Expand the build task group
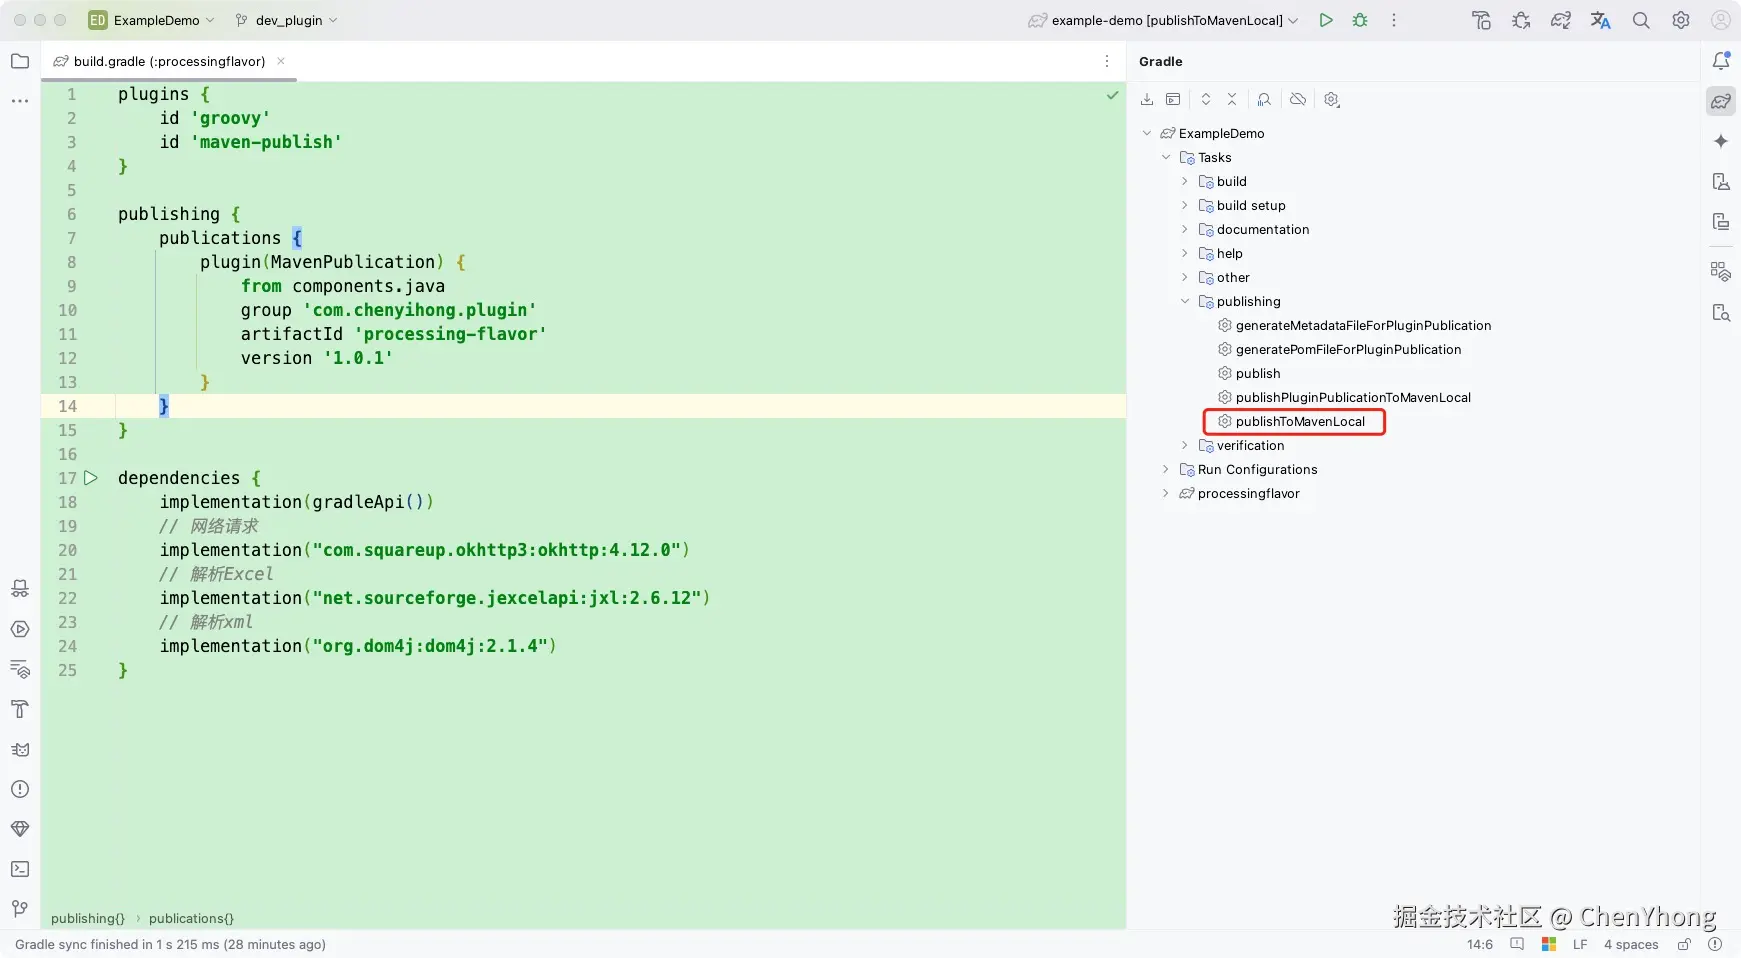1741x958 pixels. [x=1185, y=181]
